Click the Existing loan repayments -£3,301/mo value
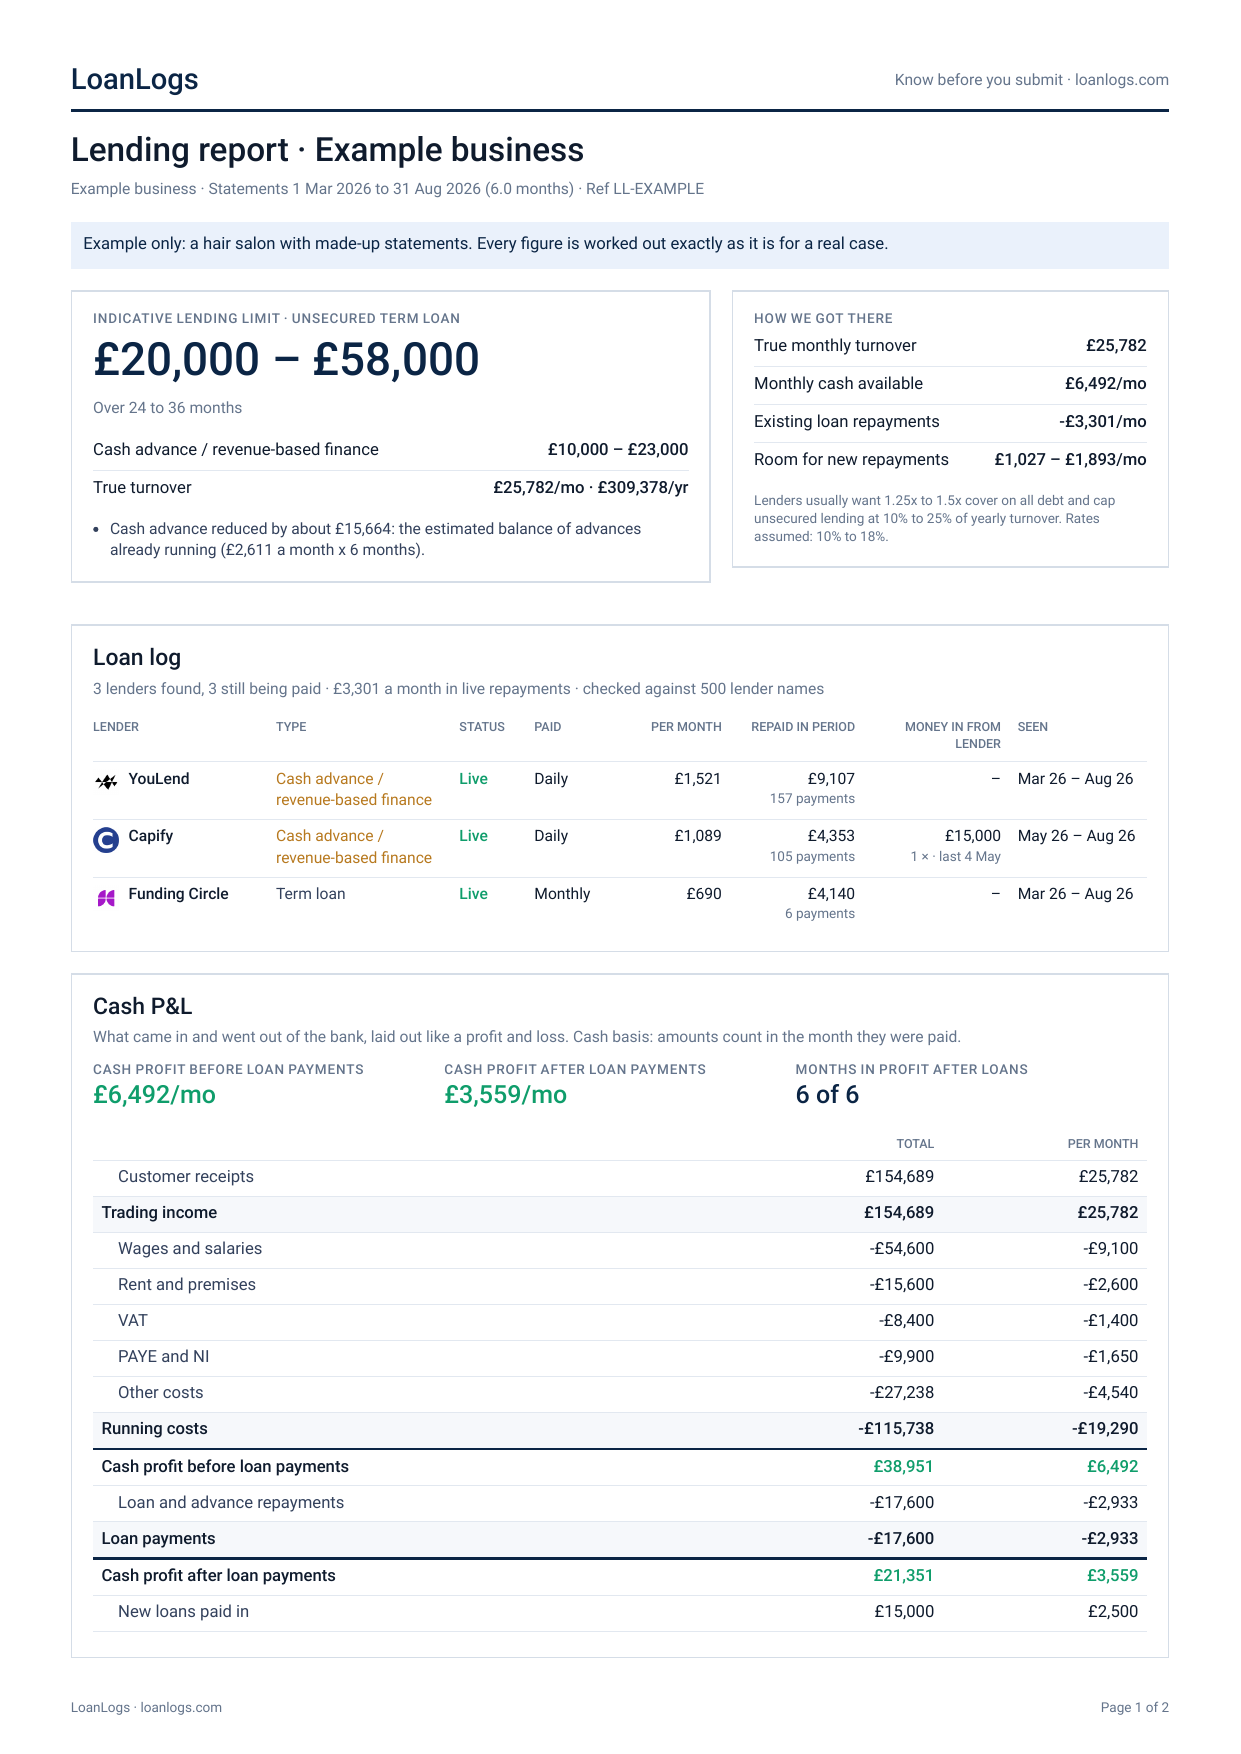Image resolution: width=1241 pixels, height=1754 pixels. (1103, 422)
